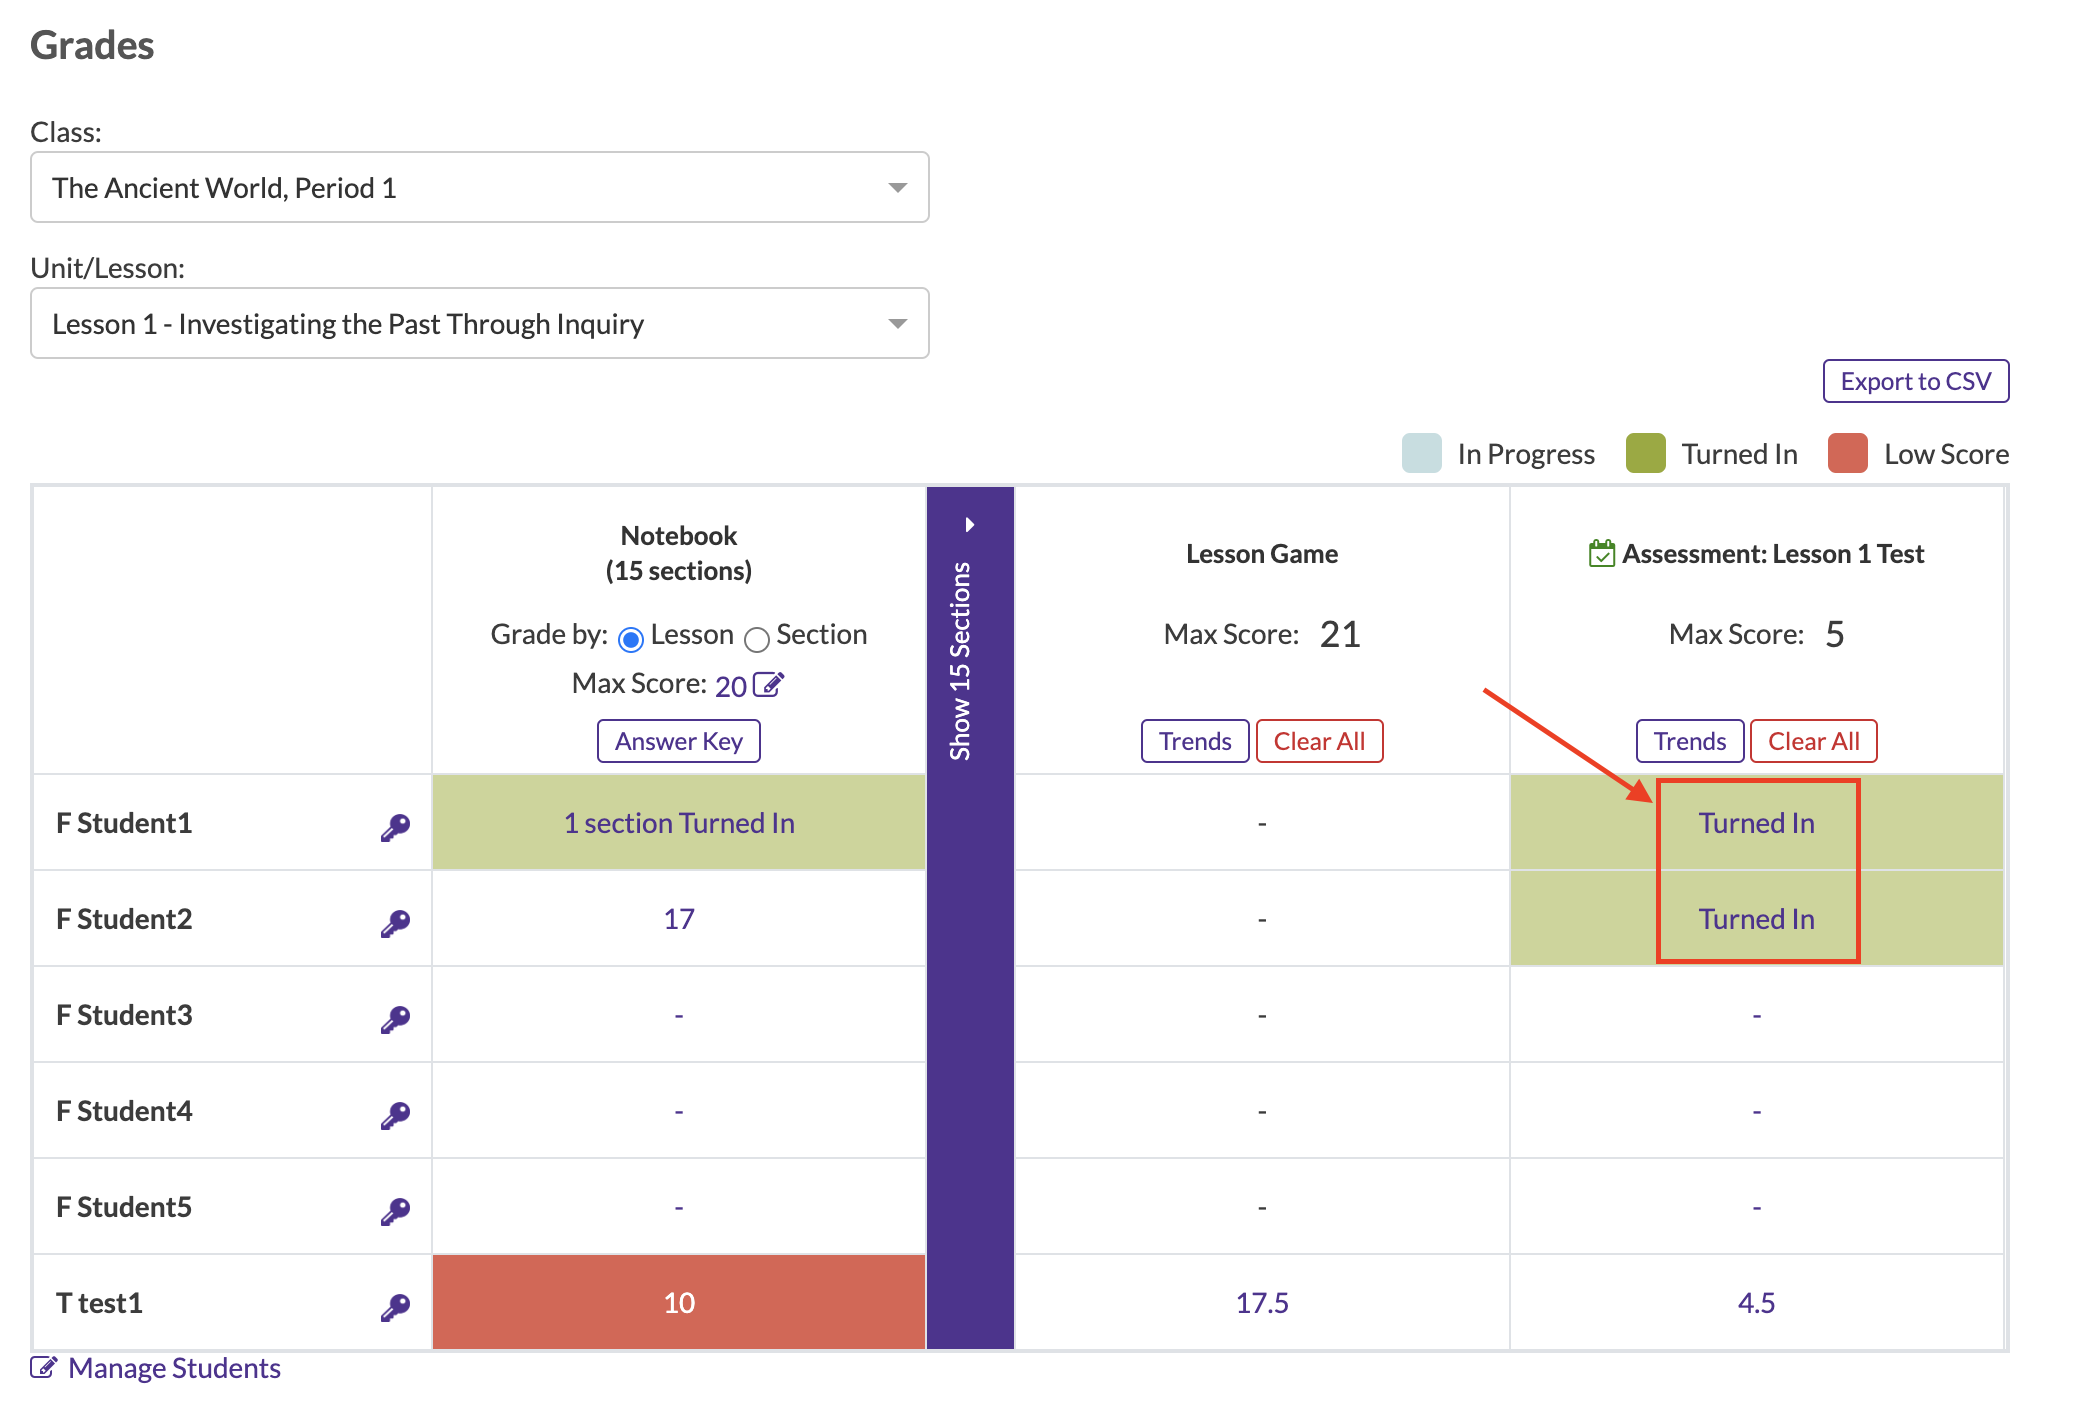Open the Unit/Lesson dropdown
The height and width of the screenshot is (1426, 2088).
point(480,323)
